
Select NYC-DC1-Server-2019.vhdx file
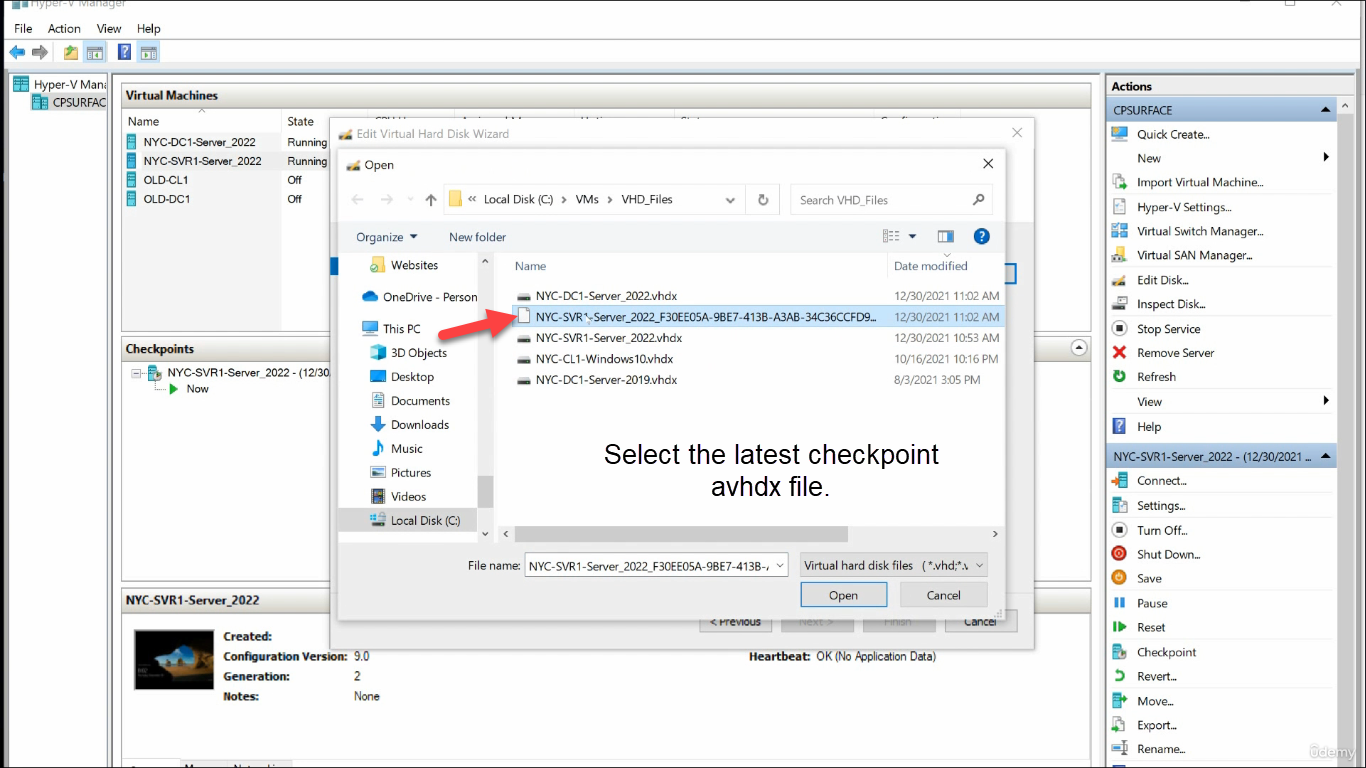click(606, 380)
